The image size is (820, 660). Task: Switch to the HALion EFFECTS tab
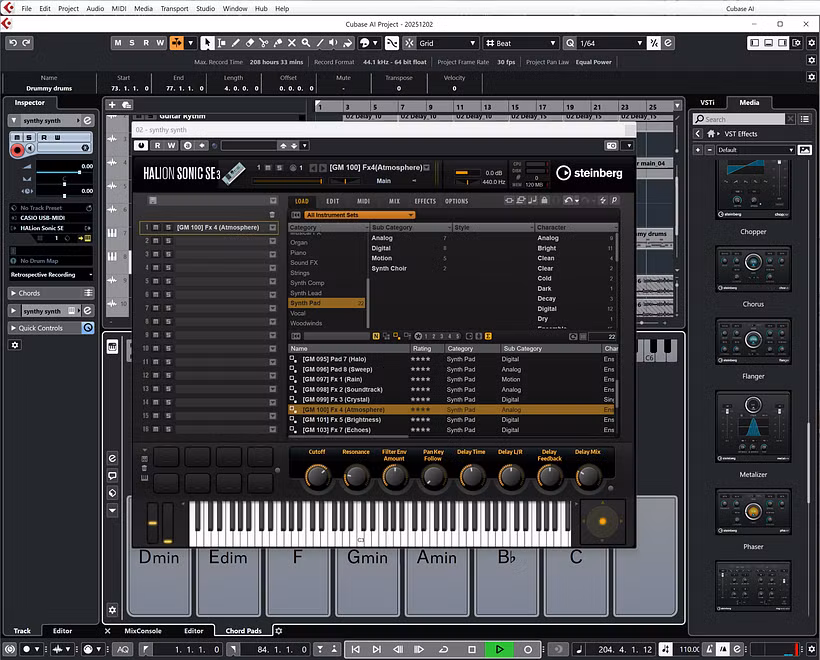click(425, 201)
